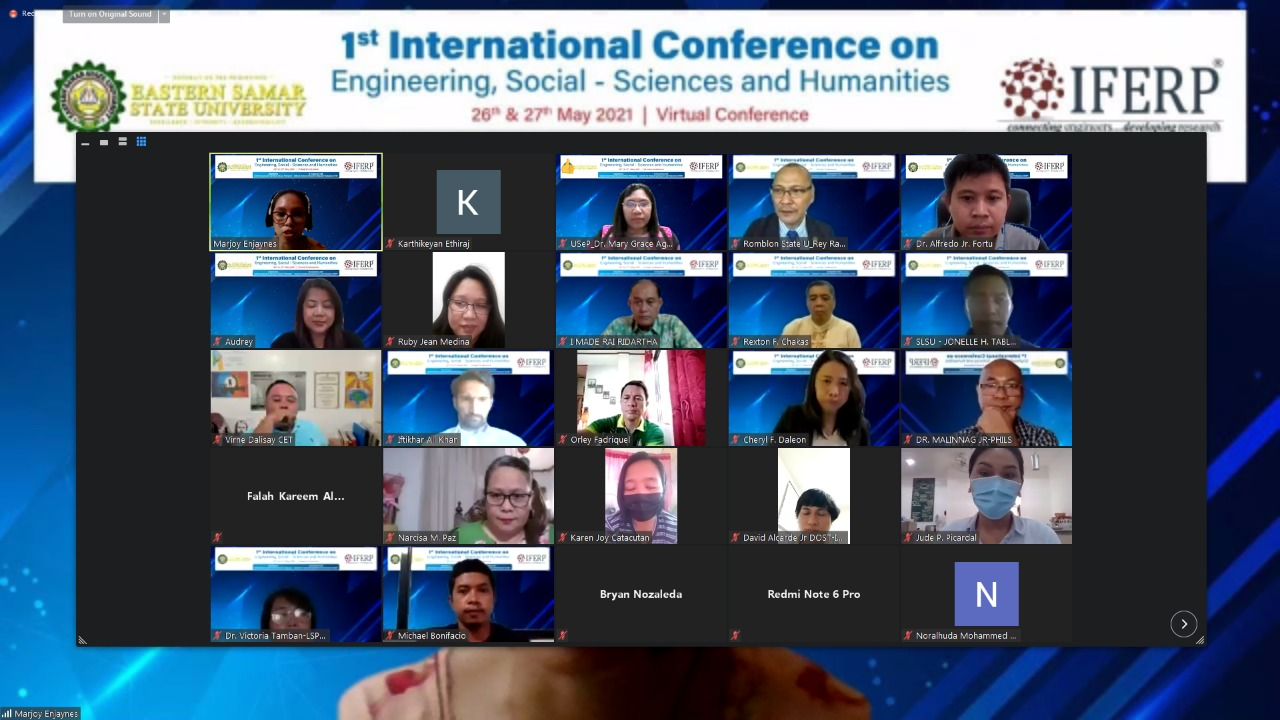1280x720 pixels.
Task: Click muted mic icon beside Cheryl F. Daleon
Action: pyautogui.click(x=736, y=440)
